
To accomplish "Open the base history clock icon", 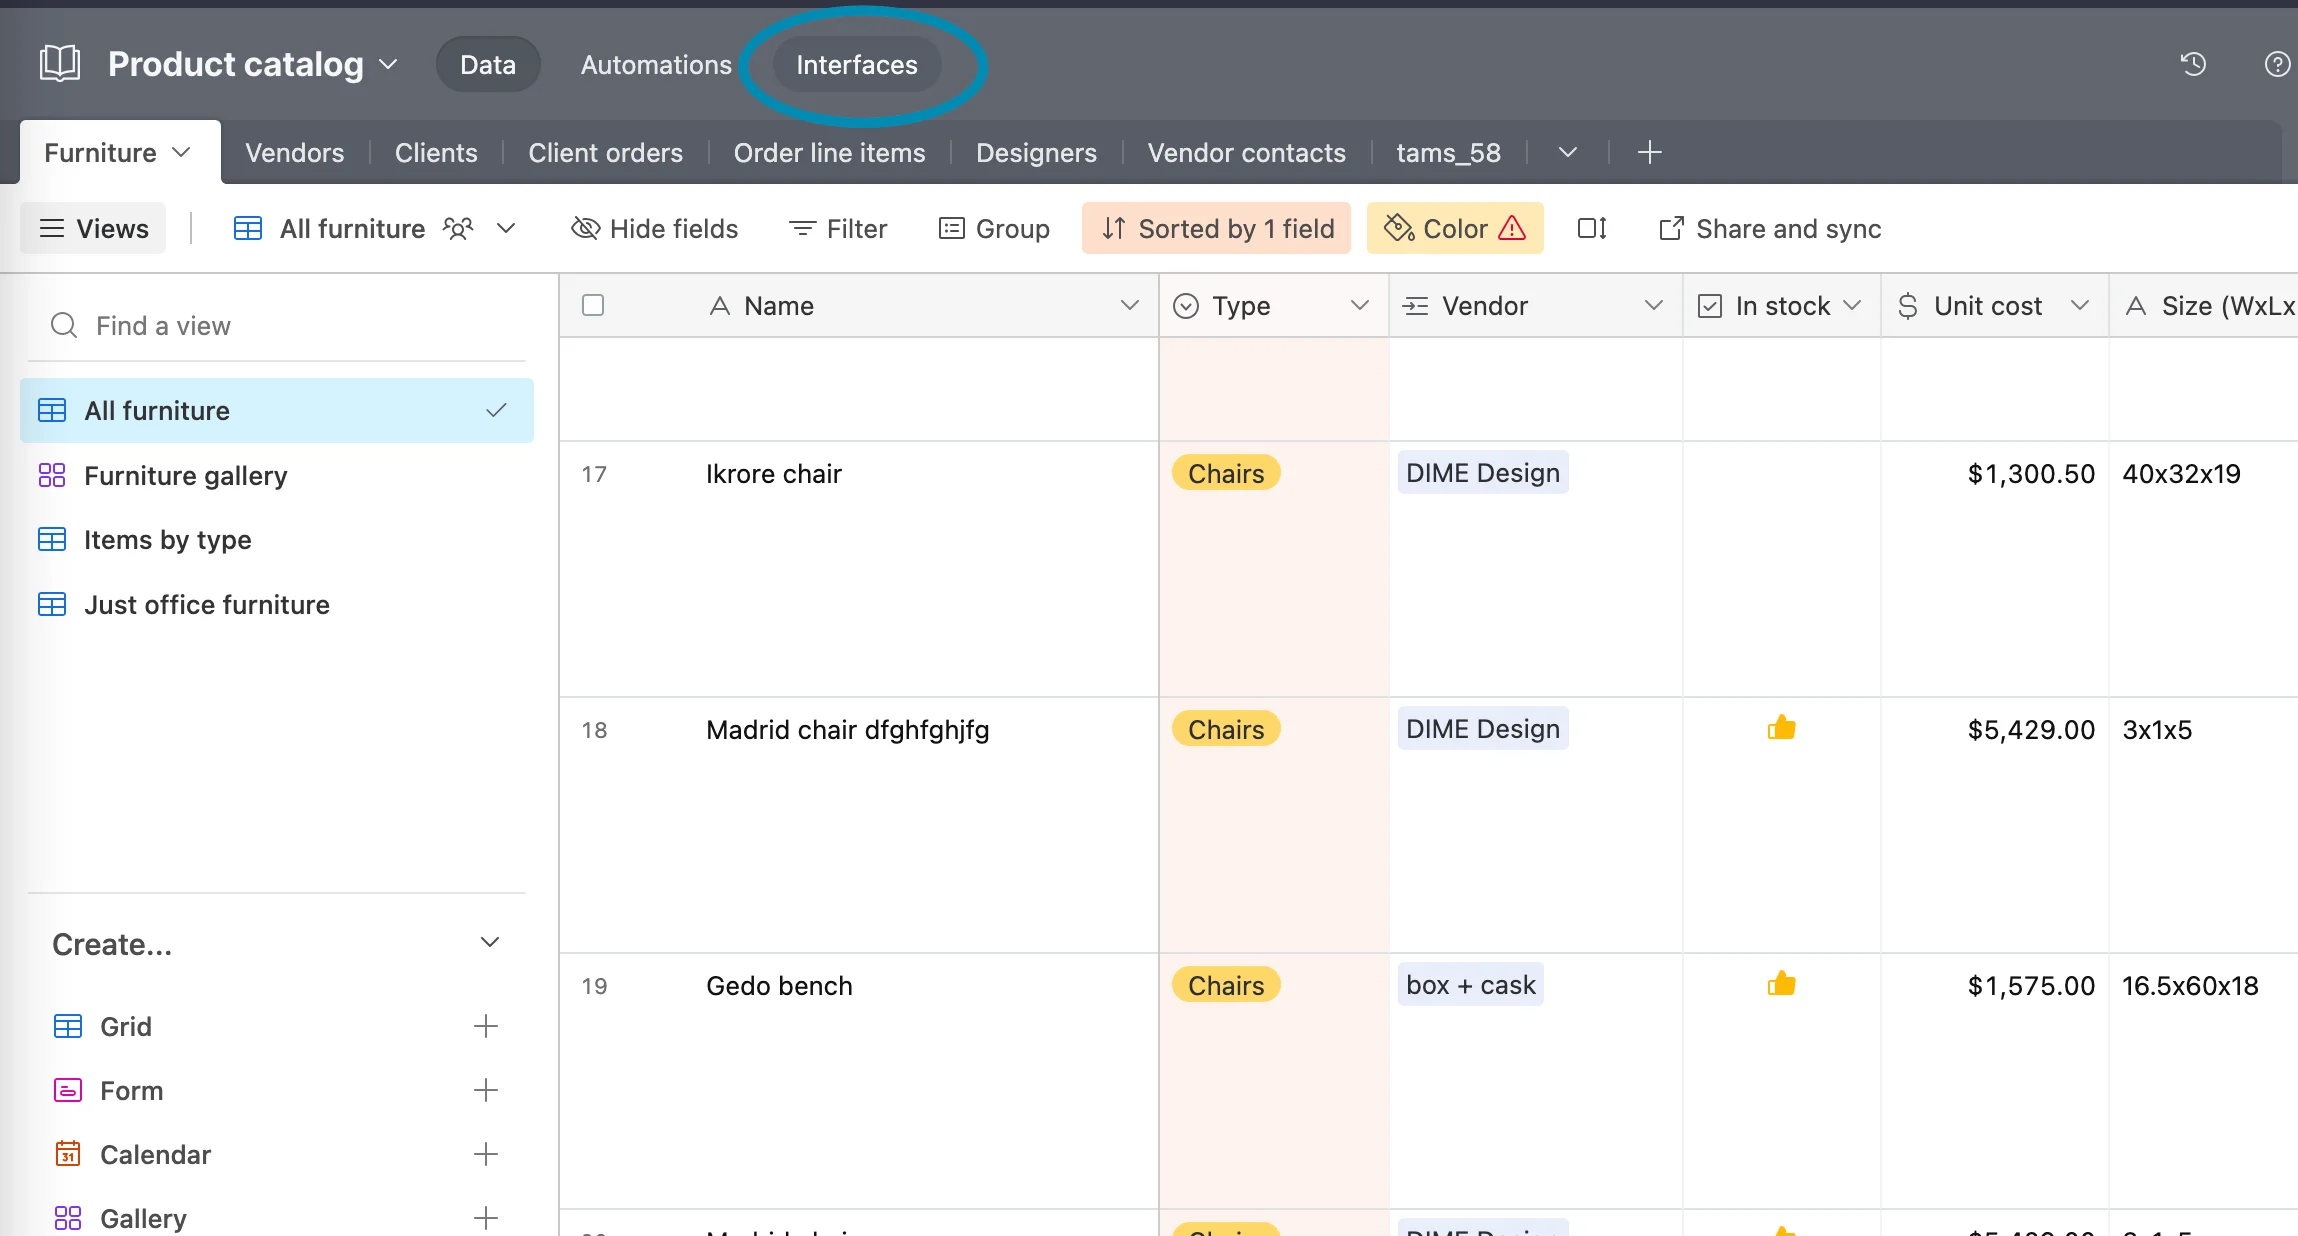I will pos(2193,64).
